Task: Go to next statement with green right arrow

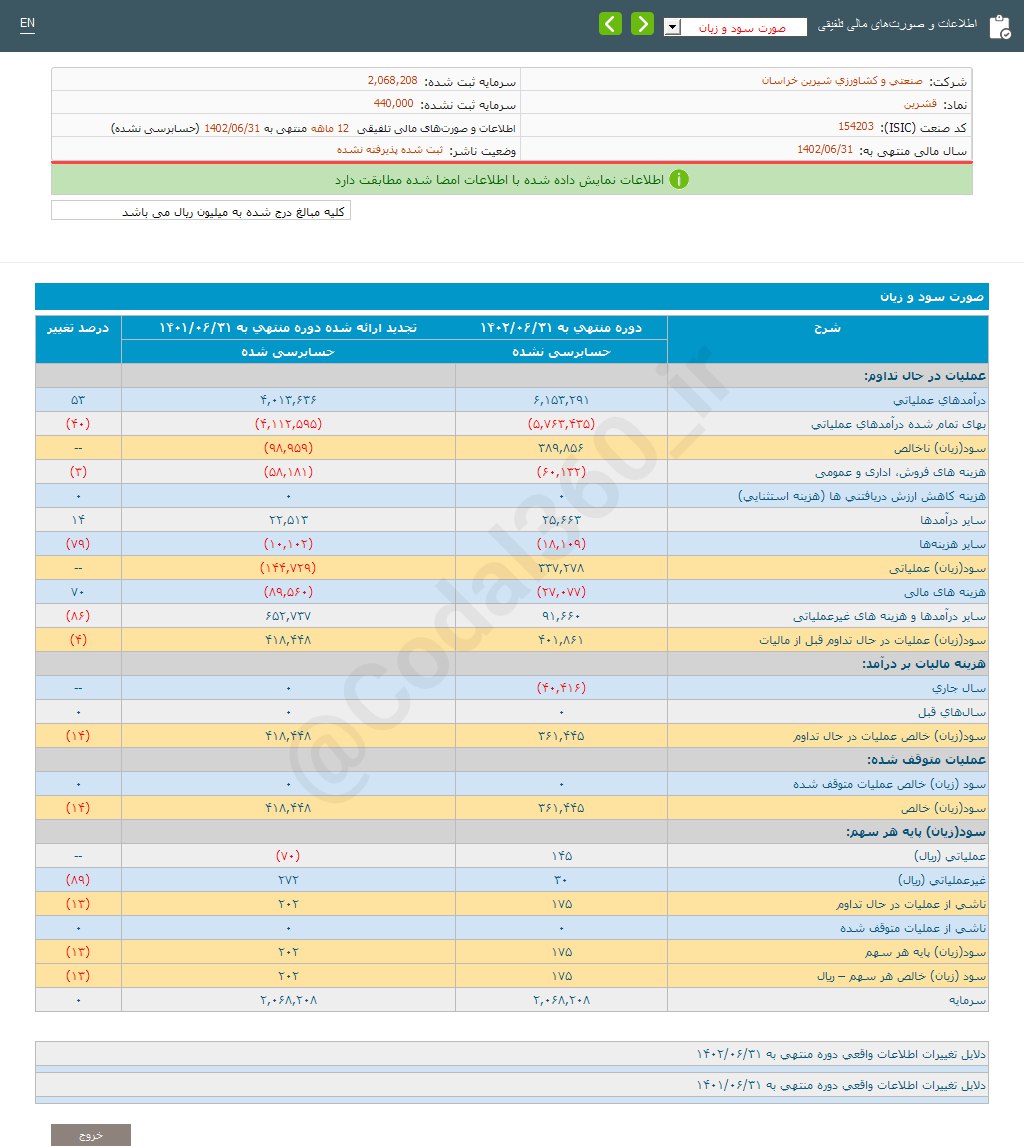Action: [x=642, y=22]
